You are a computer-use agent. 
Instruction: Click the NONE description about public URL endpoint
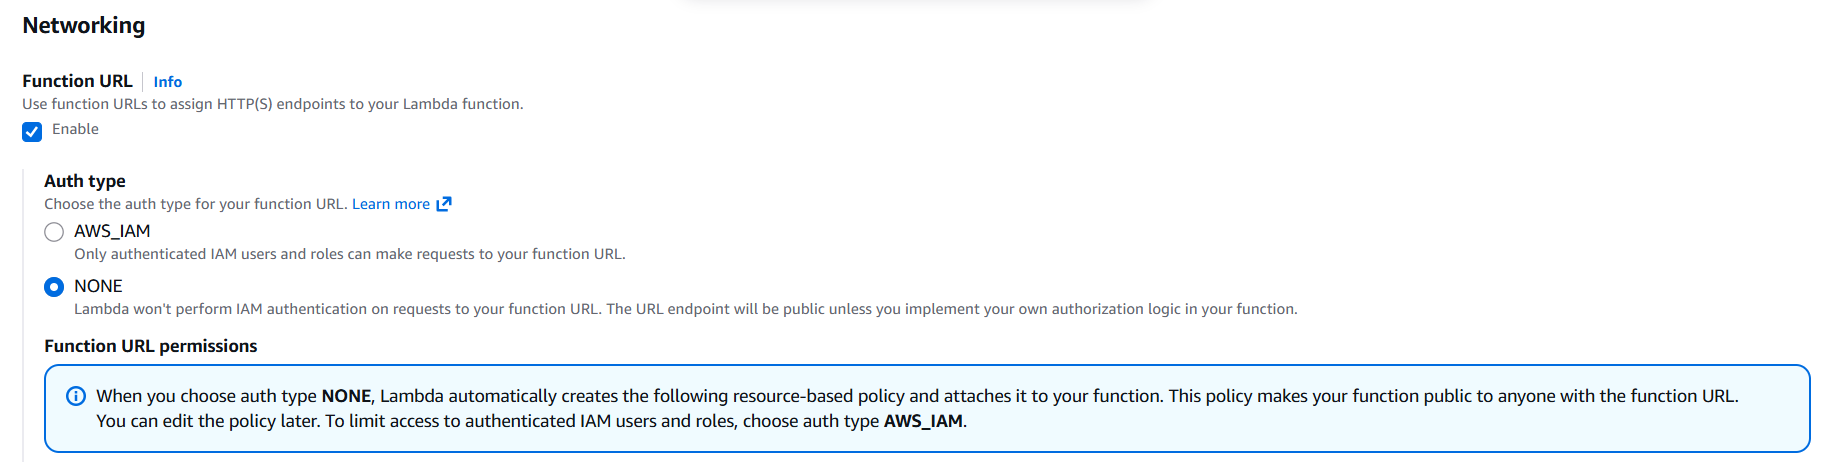click(685, 309)
